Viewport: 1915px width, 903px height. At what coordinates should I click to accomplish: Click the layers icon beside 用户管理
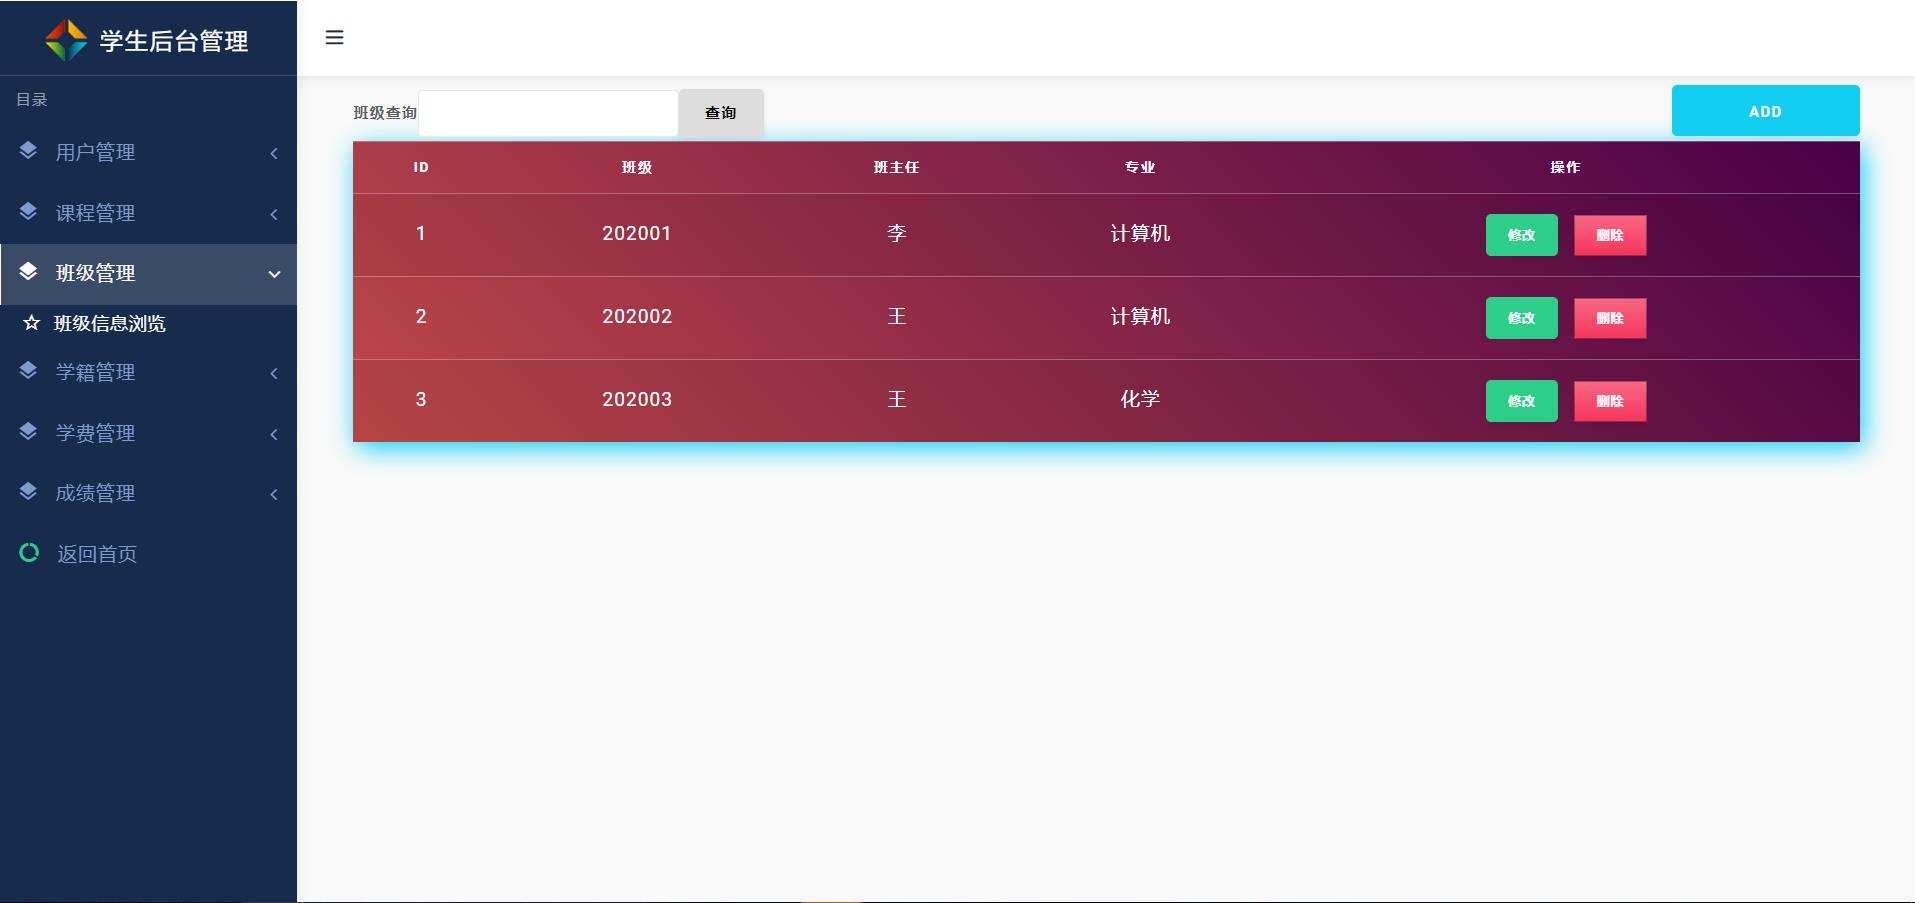click(x=28, y=151)
